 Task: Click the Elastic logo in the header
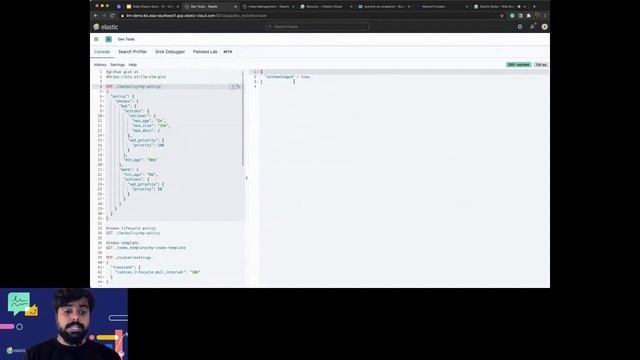[x=106, y=27]
